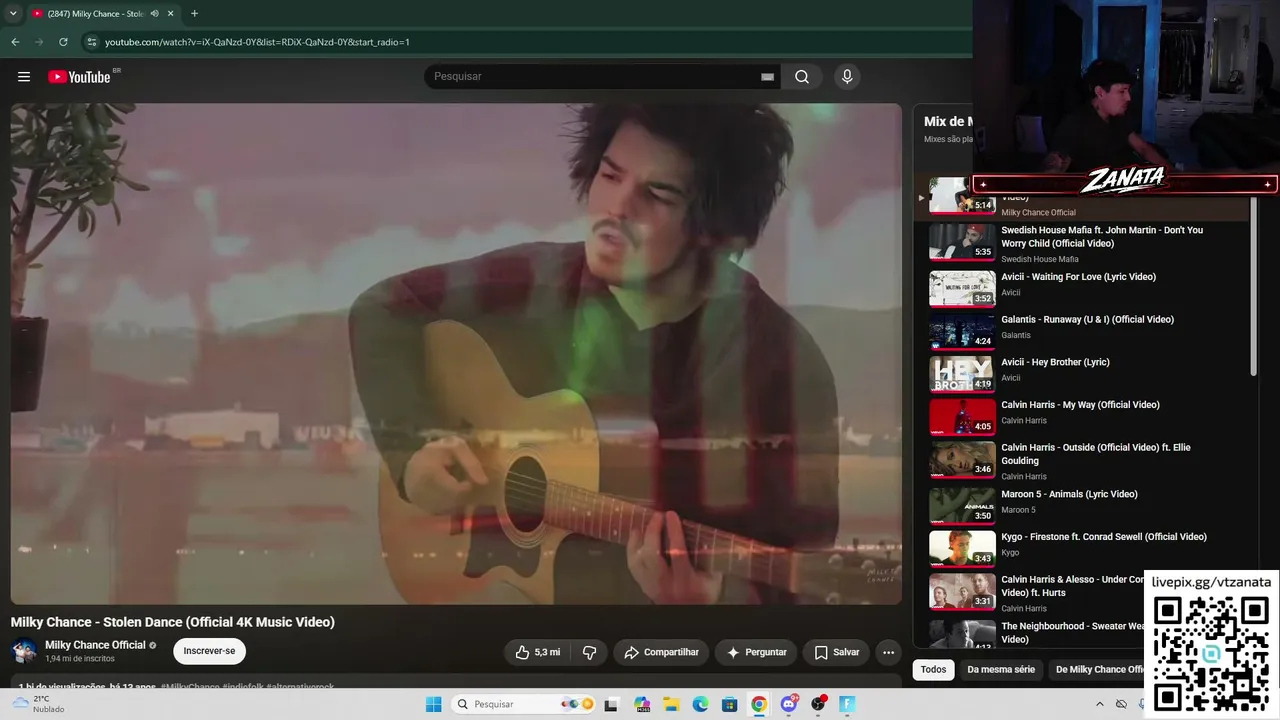Close the Milky Chance browser tab
This screenshot has height=720, width=1280.
click(171, 14)
